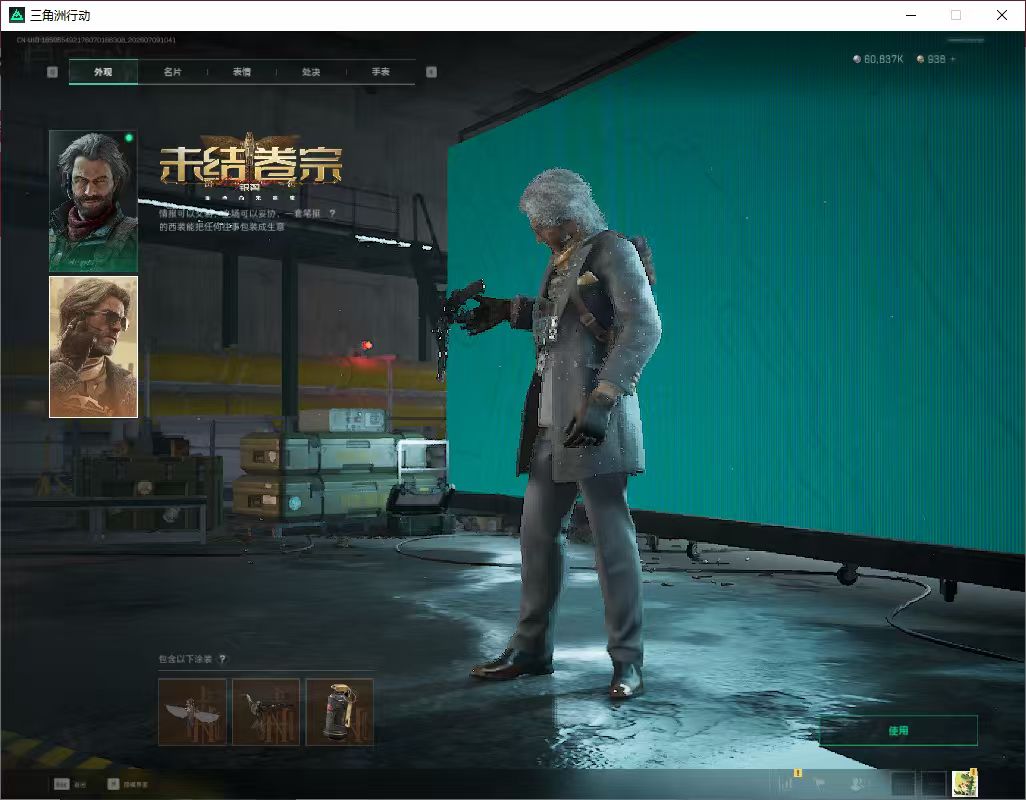
Task: Click the 外观 tab
Action: coord(103,72)
